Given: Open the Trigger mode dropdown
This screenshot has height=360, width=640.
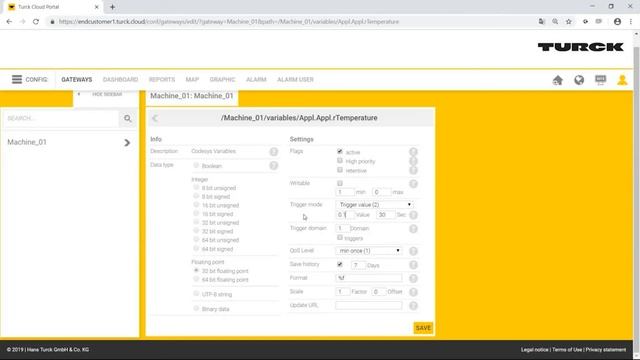Looking at the screenshot, I should (x=374, y=204).
